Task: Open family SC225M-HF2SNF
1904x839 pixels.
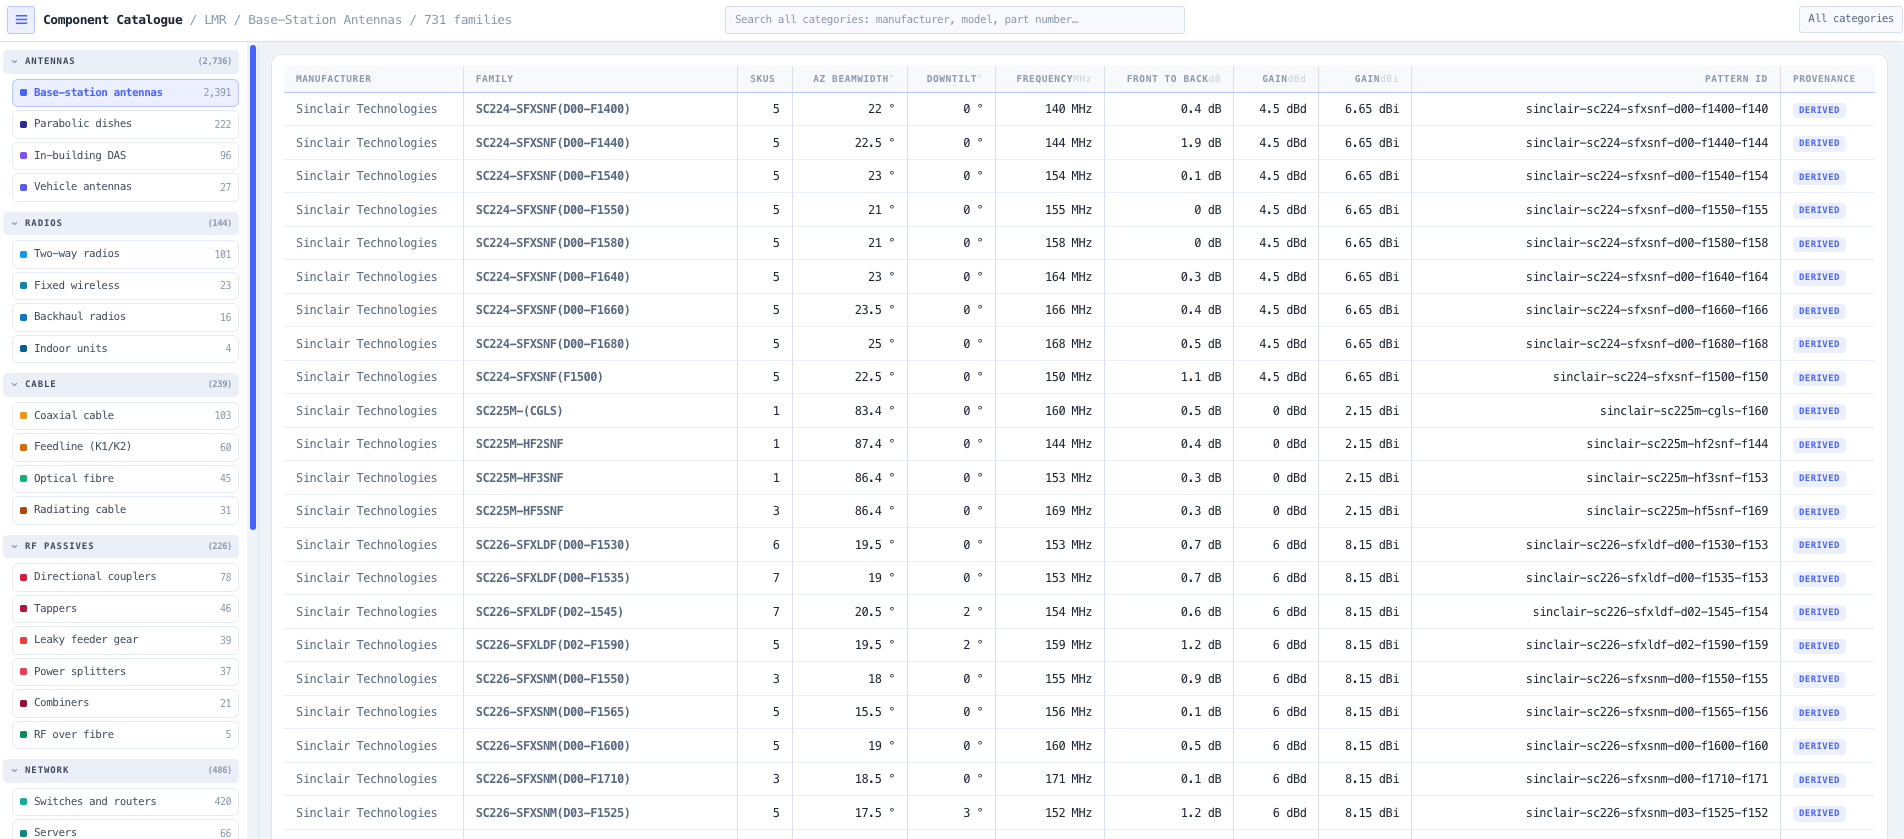Action: point(519,444)
